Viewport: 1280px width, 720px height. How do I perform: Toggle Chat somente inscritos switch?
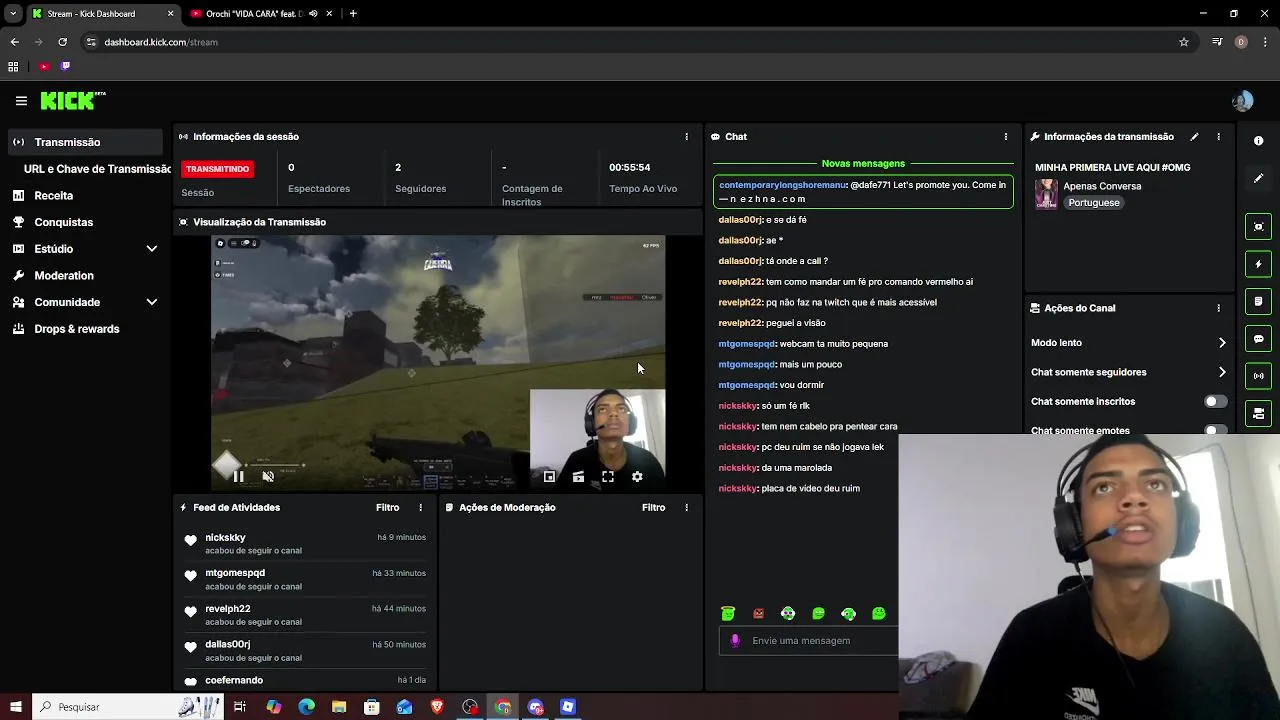coord(1214,402)
